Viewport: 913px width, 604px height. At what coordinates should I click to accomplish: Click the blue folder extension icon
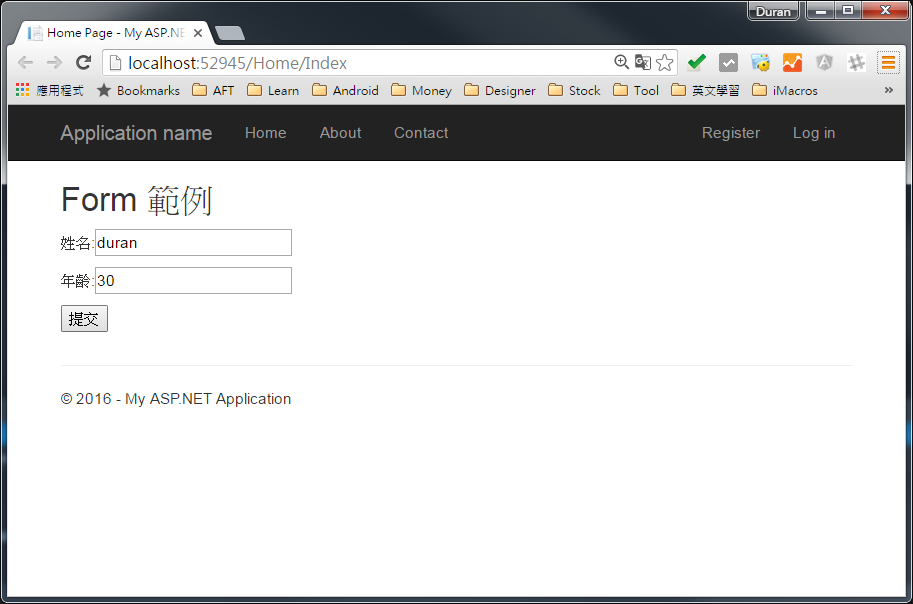click(760, 62)
